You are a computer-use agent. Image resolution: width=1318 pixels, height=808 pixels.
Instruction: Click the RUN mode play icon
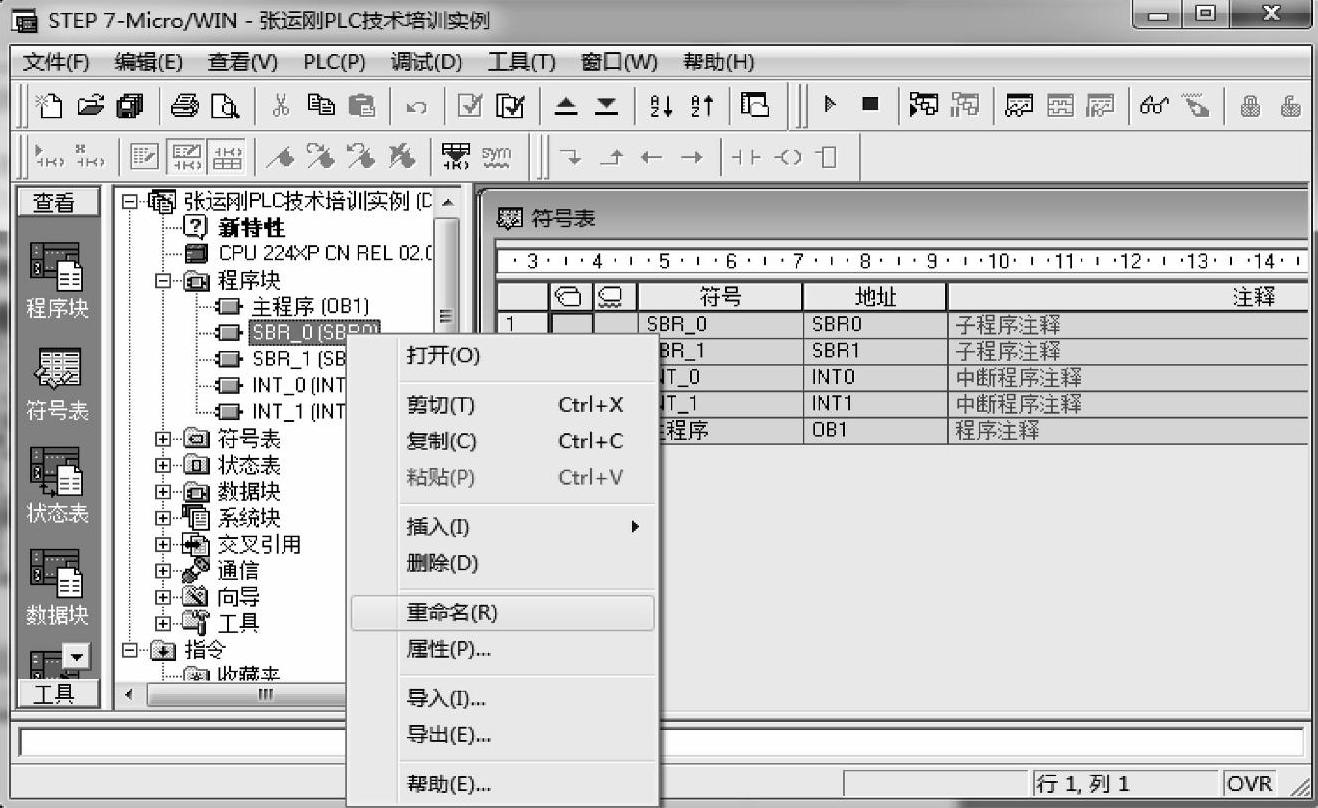tap(829, 105)
